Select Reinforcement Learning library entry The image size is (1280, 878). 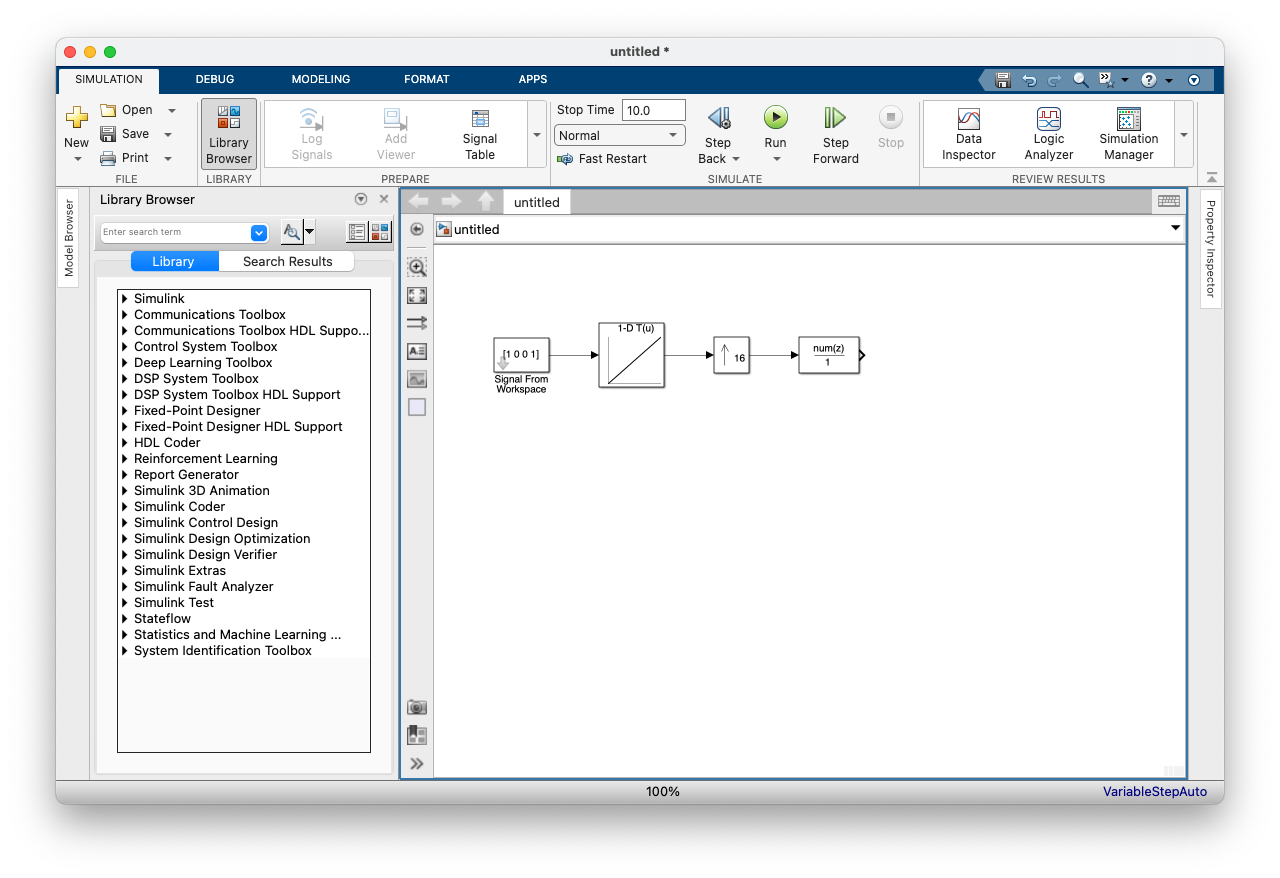pyautogui.click(x=206, y=459)
